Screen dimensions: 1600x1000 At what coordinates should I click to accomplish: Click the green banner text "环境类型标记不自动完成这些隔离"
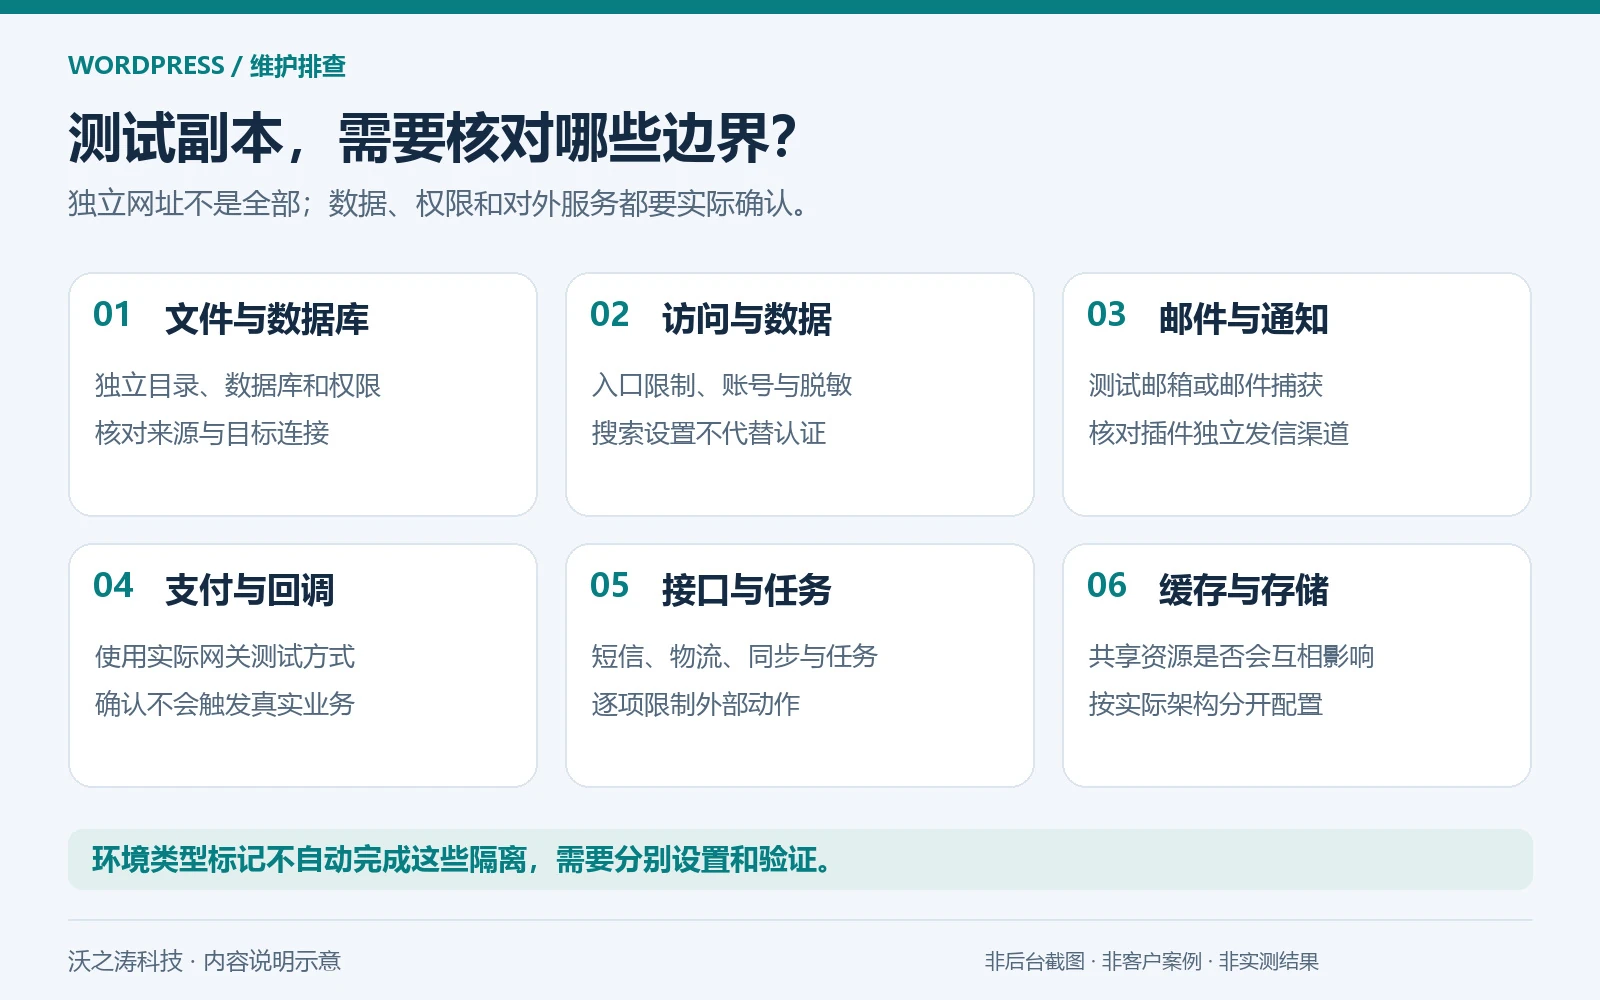(x=310, y=859)
